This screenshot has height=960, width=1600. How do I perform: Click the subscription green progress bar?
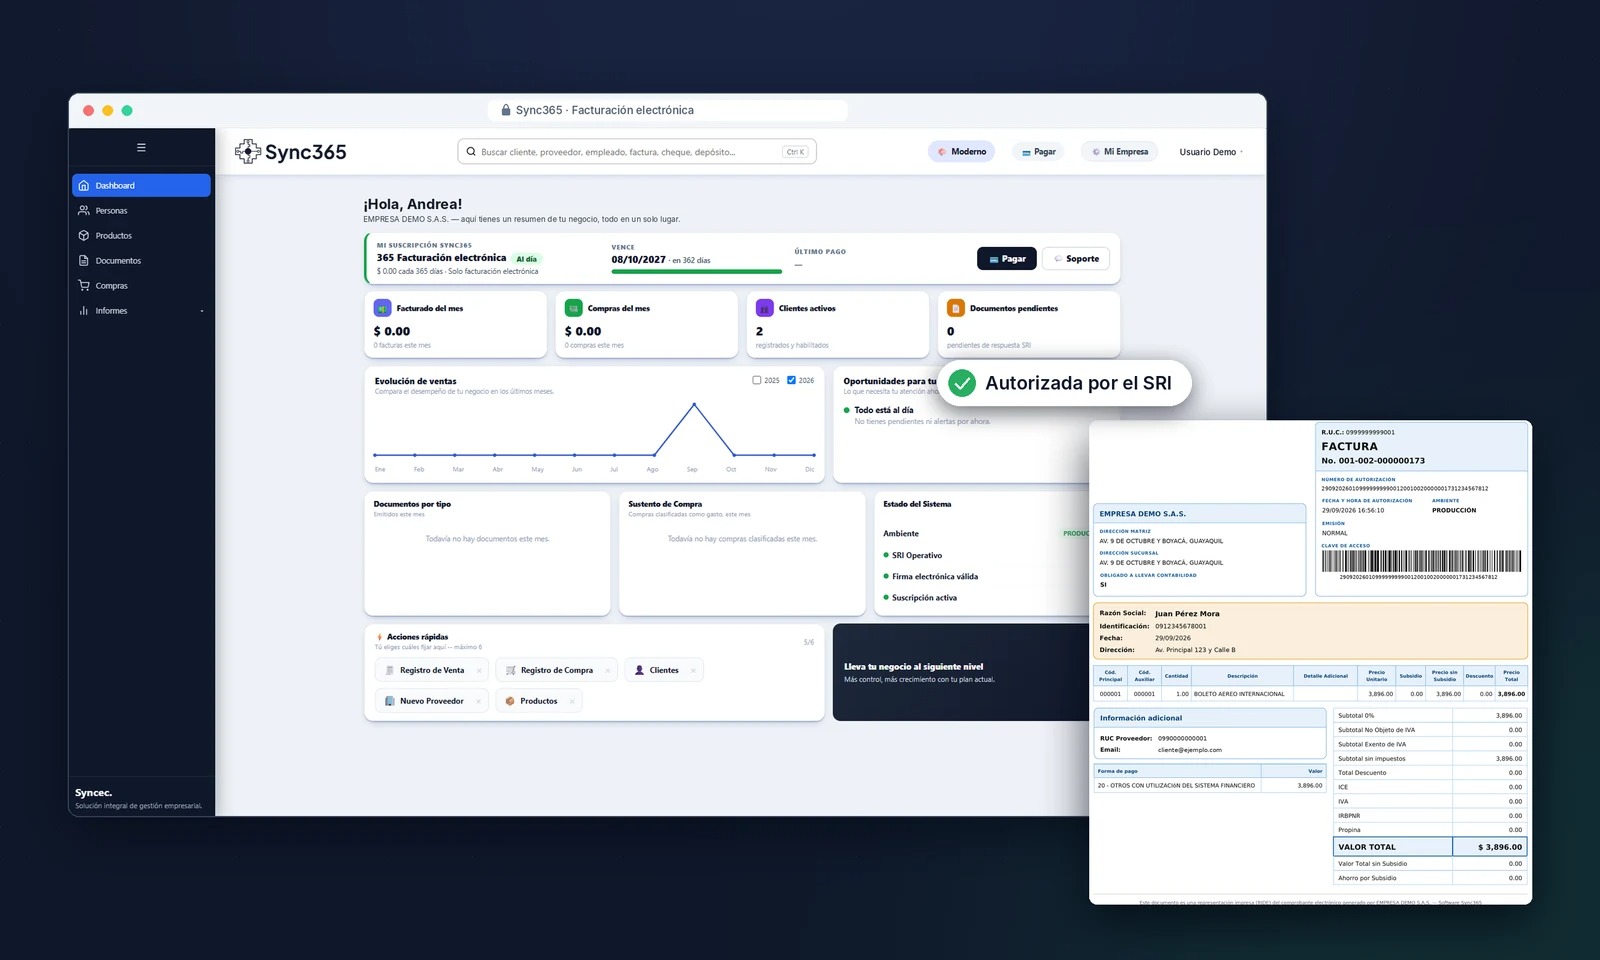click(x=696, y=271)
